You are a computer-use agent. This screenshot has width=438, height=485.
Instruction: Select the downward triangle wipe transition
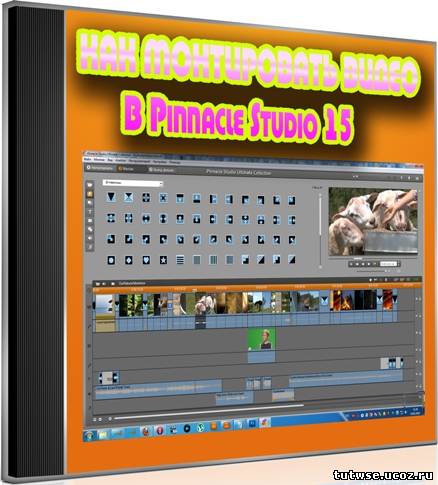click(x=111, y=197)
